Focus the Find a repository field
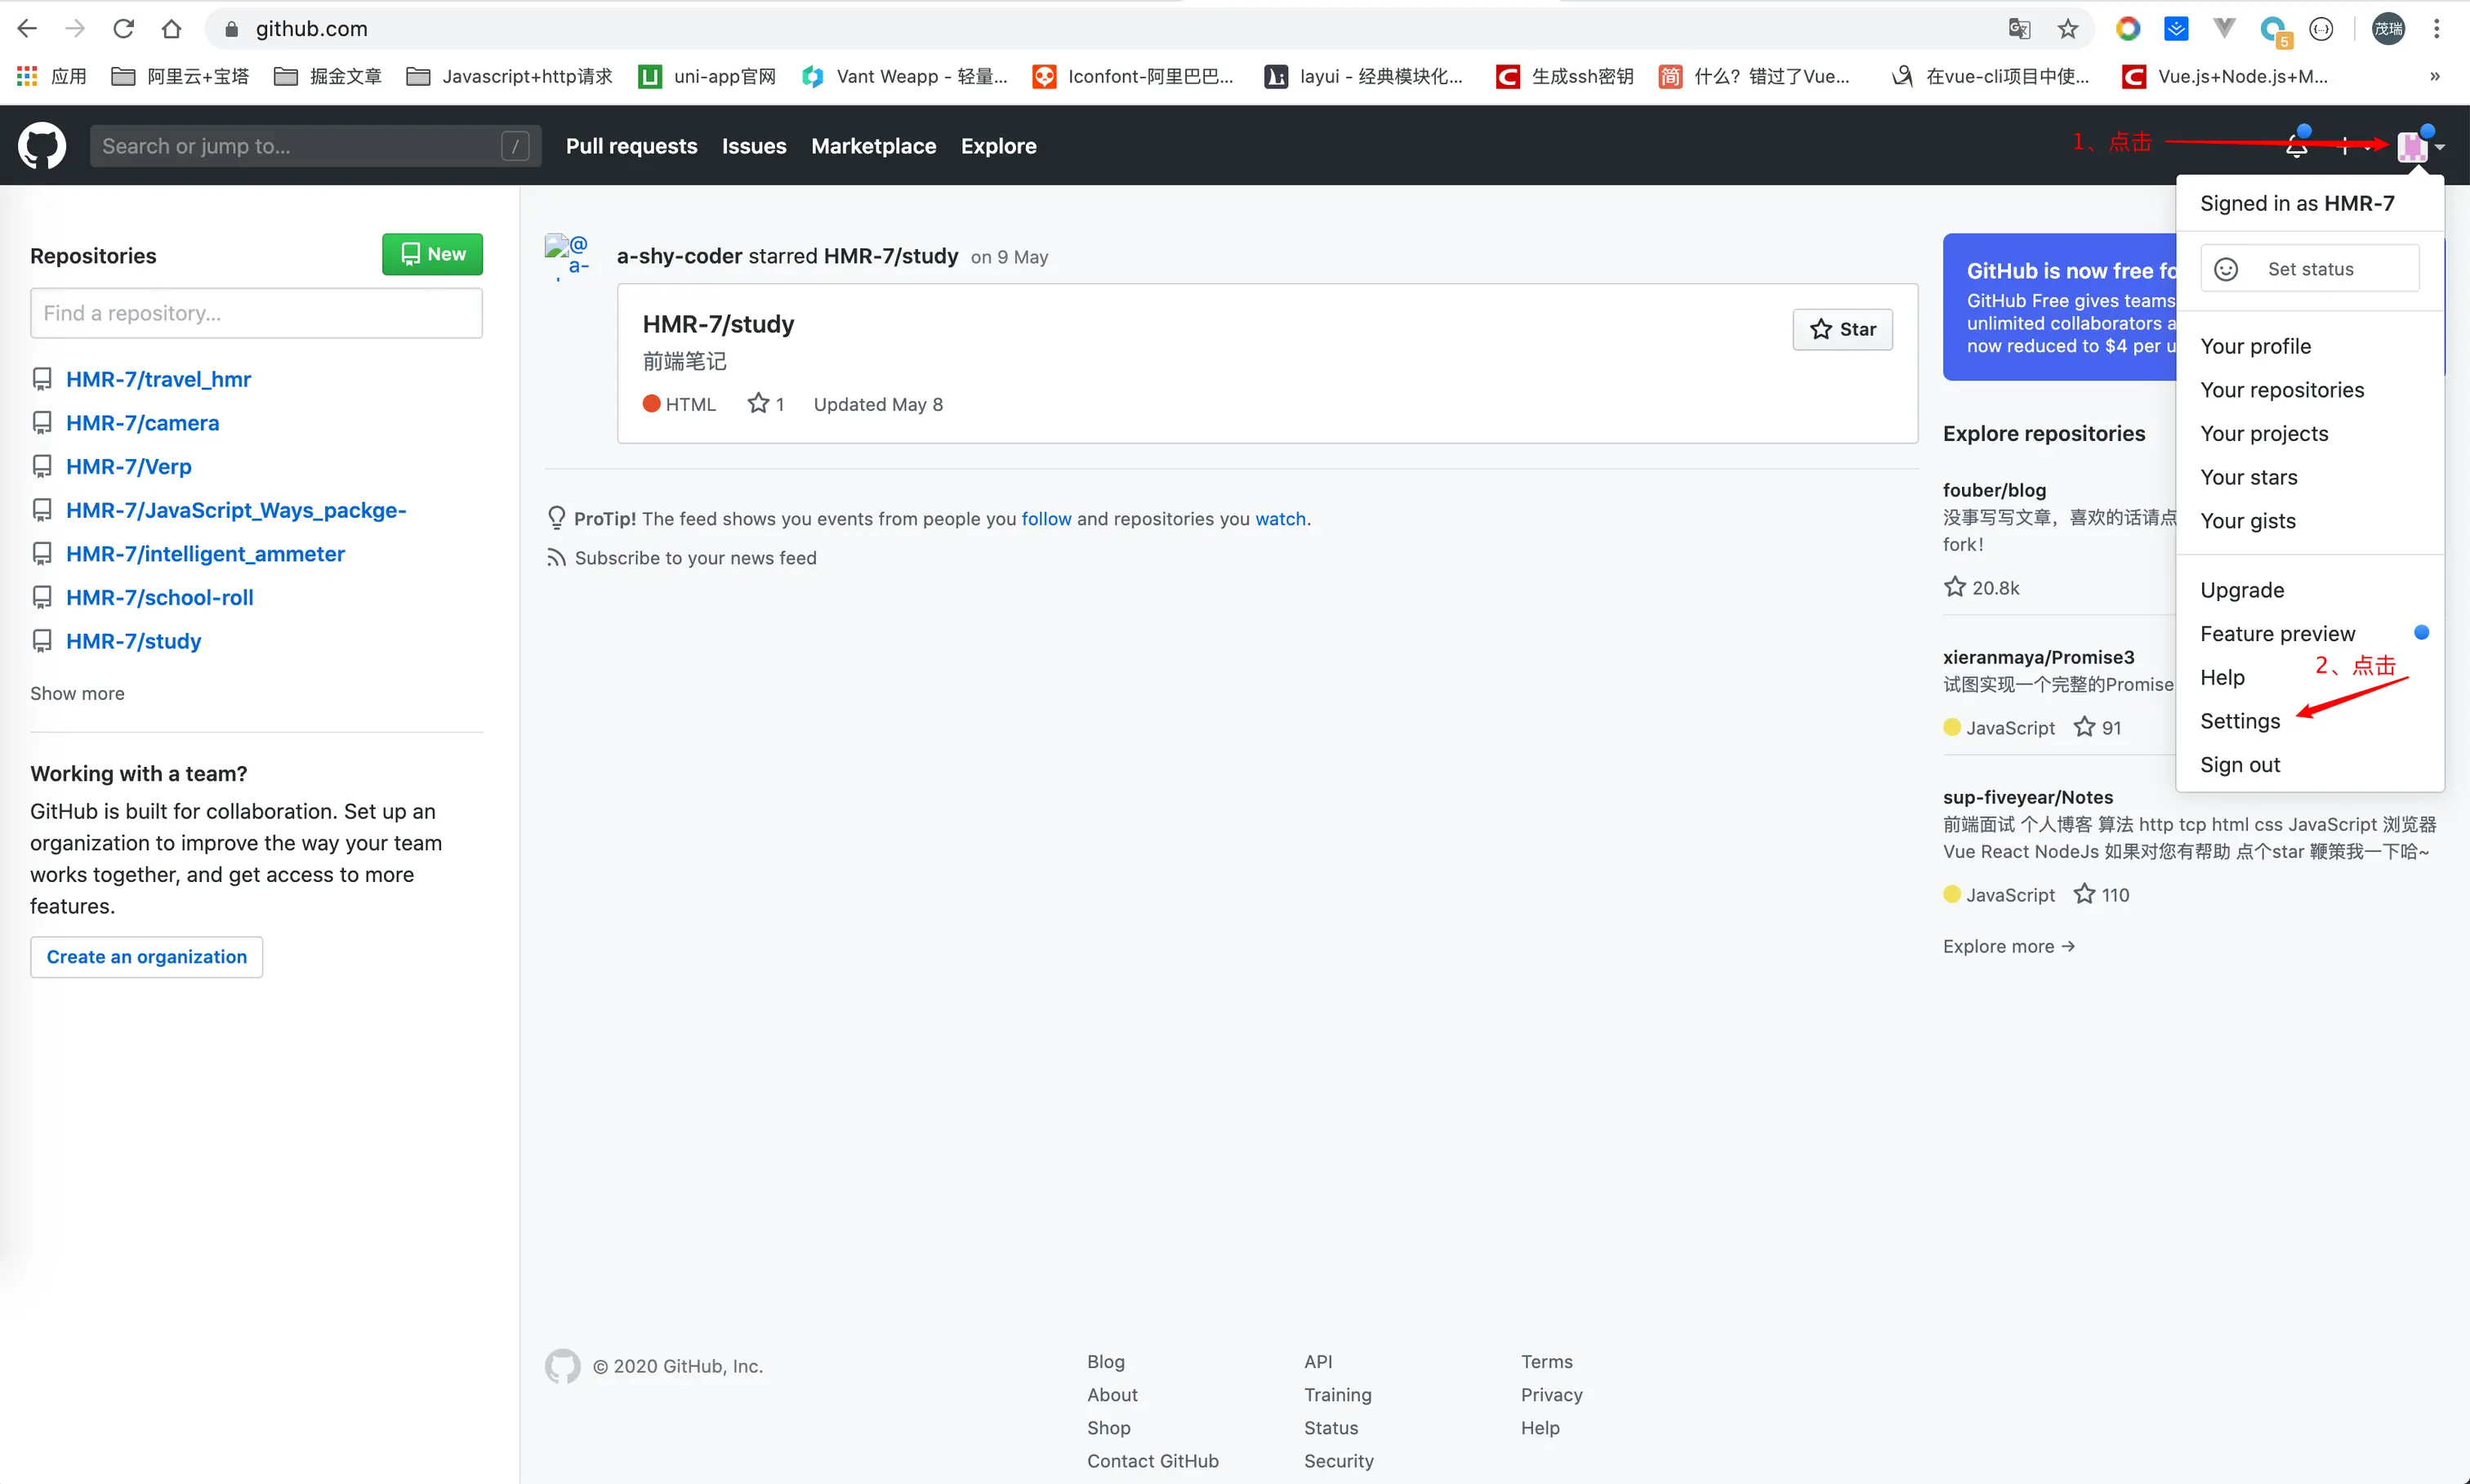 (256, 313)
